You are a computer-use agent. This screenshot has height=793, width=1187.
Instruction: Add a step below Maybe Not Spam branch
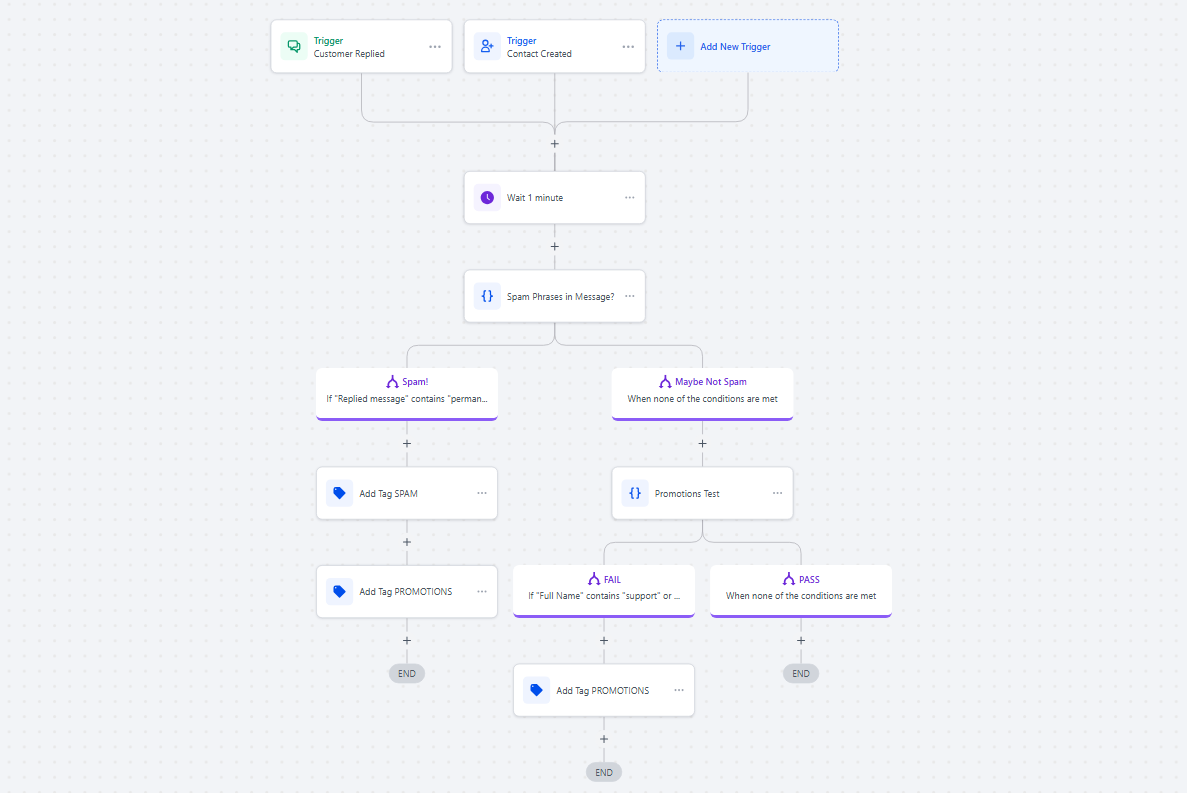703,443
